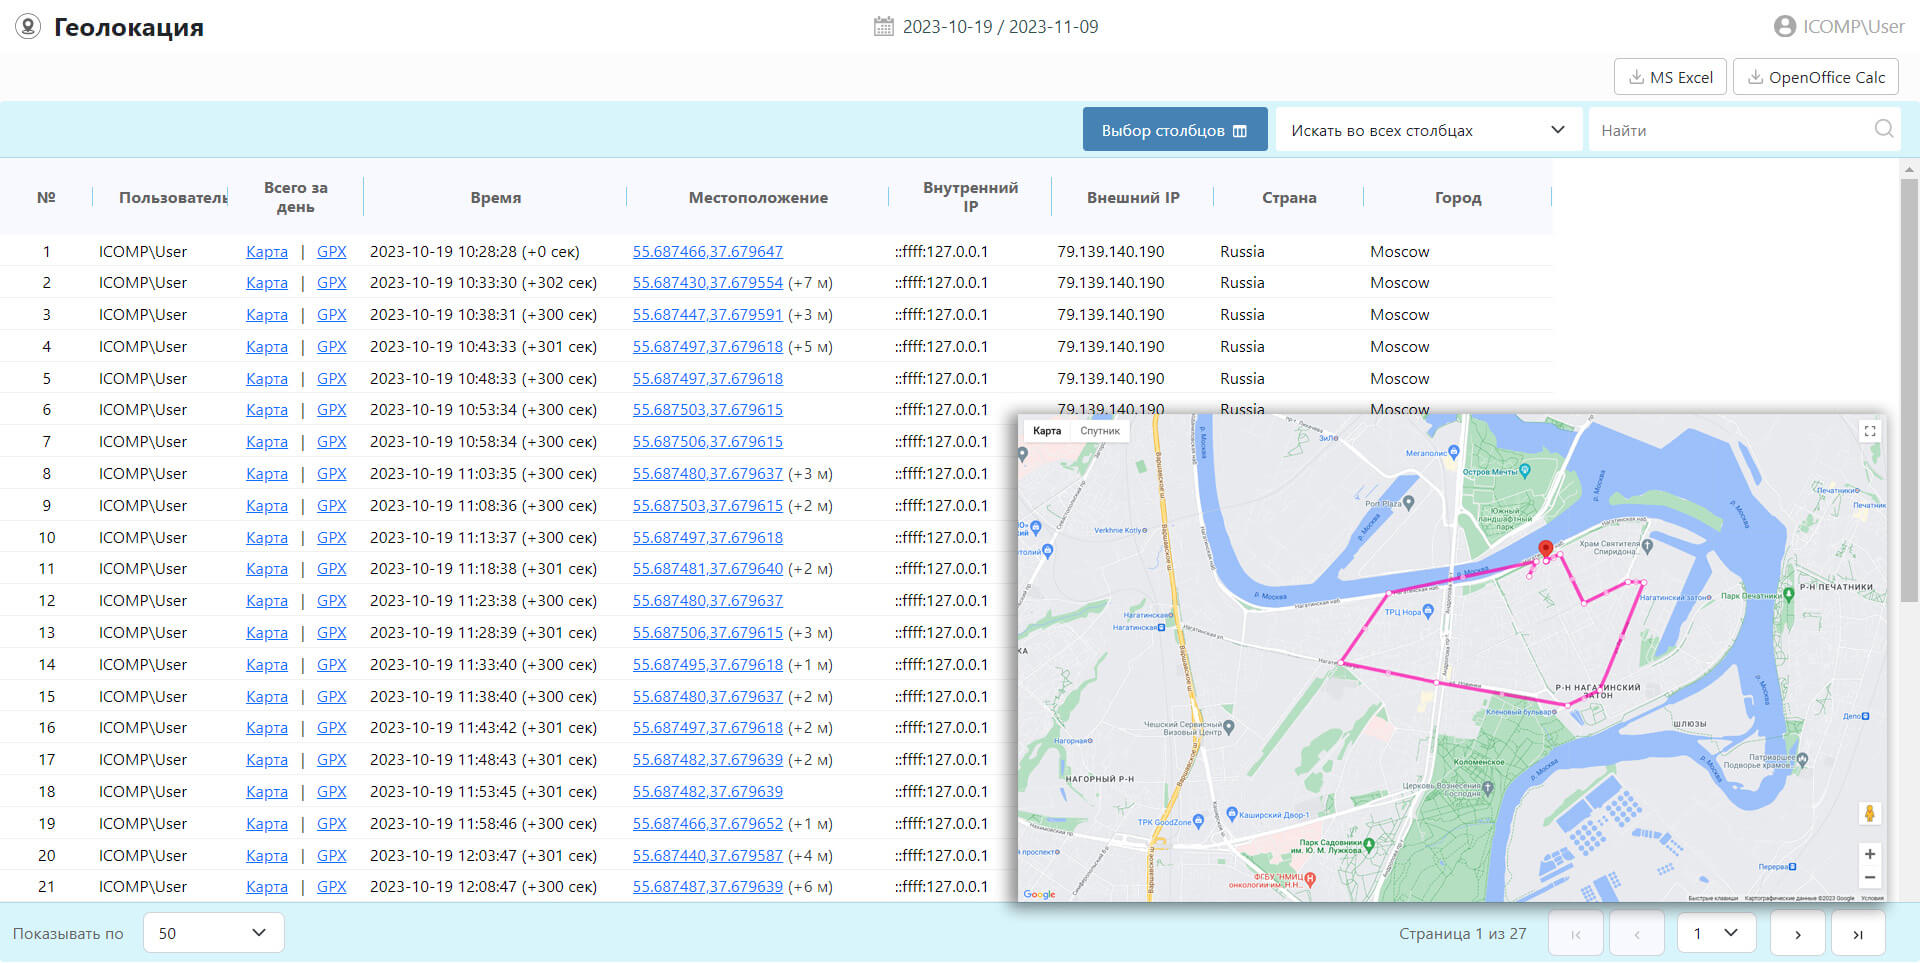Zoom out on the map with minus

[x=1869, y=878]
